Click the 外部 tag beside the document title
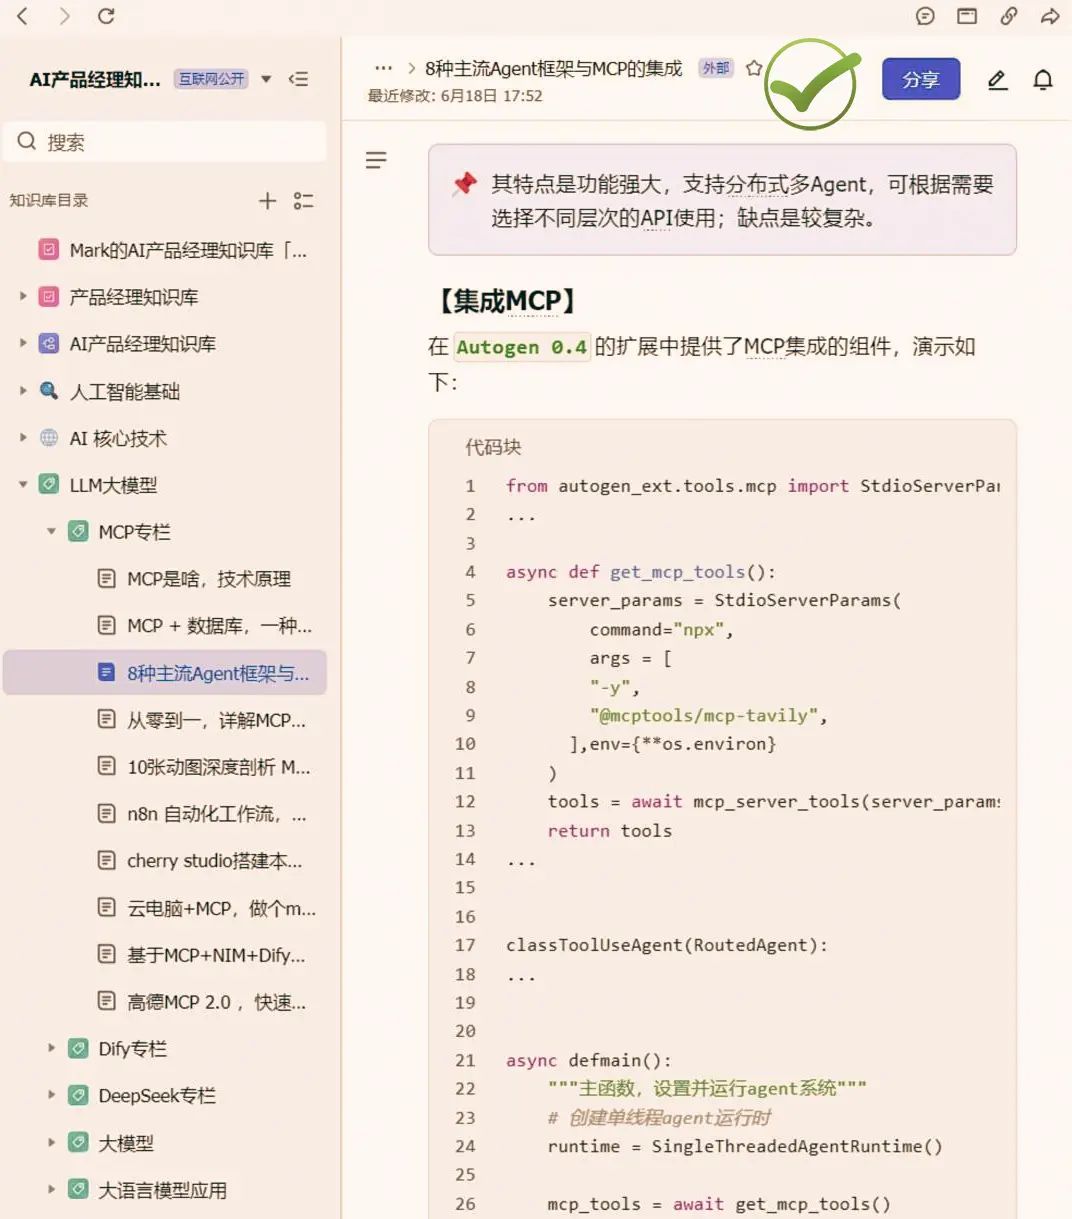 point(715,68)
